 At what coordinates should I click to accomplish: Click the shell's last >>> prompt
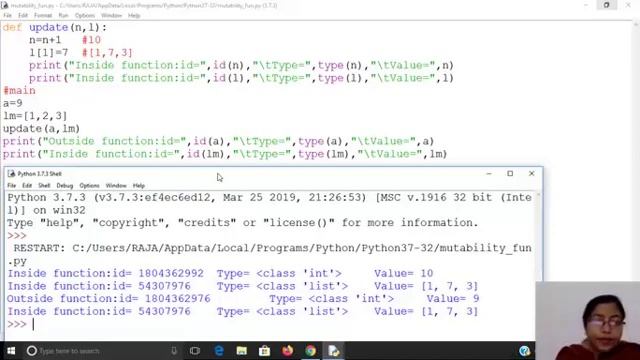(17, 324)
